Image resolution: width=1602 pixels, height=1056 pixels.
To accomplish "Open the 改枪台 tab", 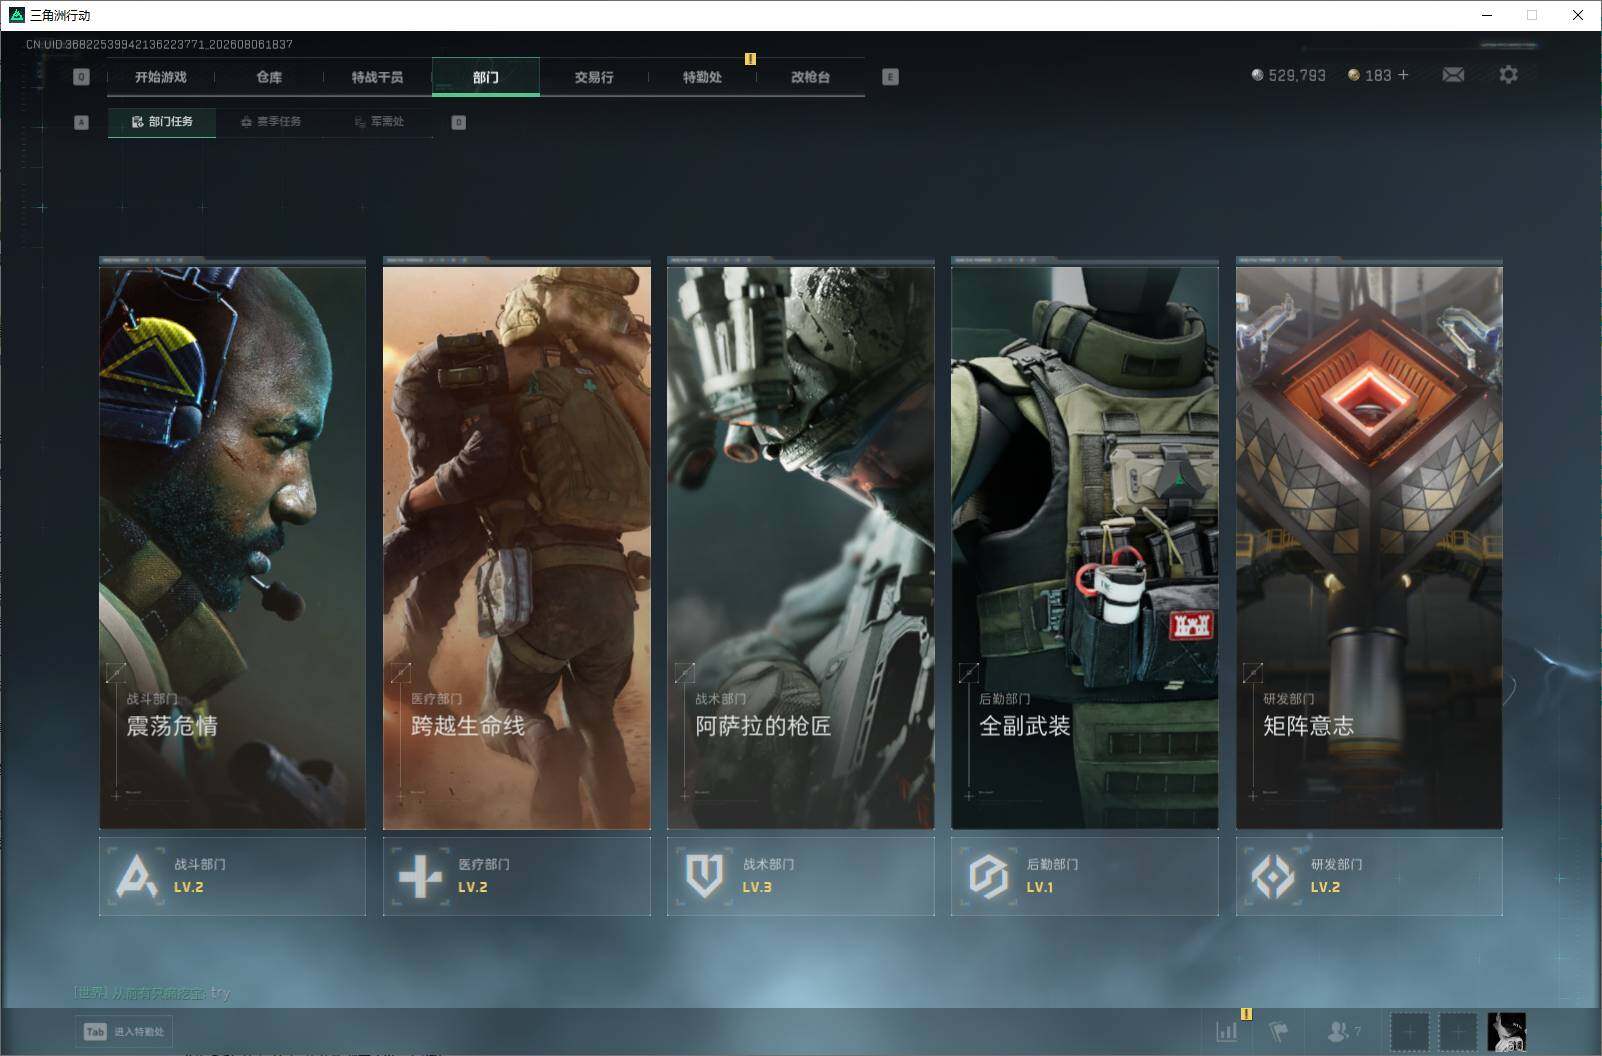I will [x=810, y=77].
